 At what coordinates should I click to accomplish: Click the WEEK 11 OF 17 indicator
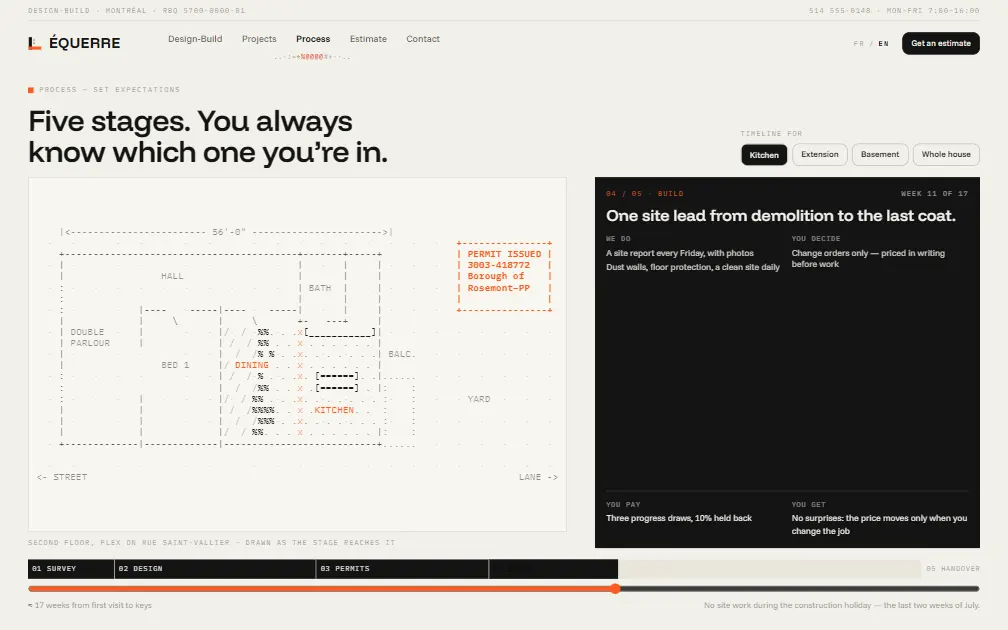[x=934, y=194]
